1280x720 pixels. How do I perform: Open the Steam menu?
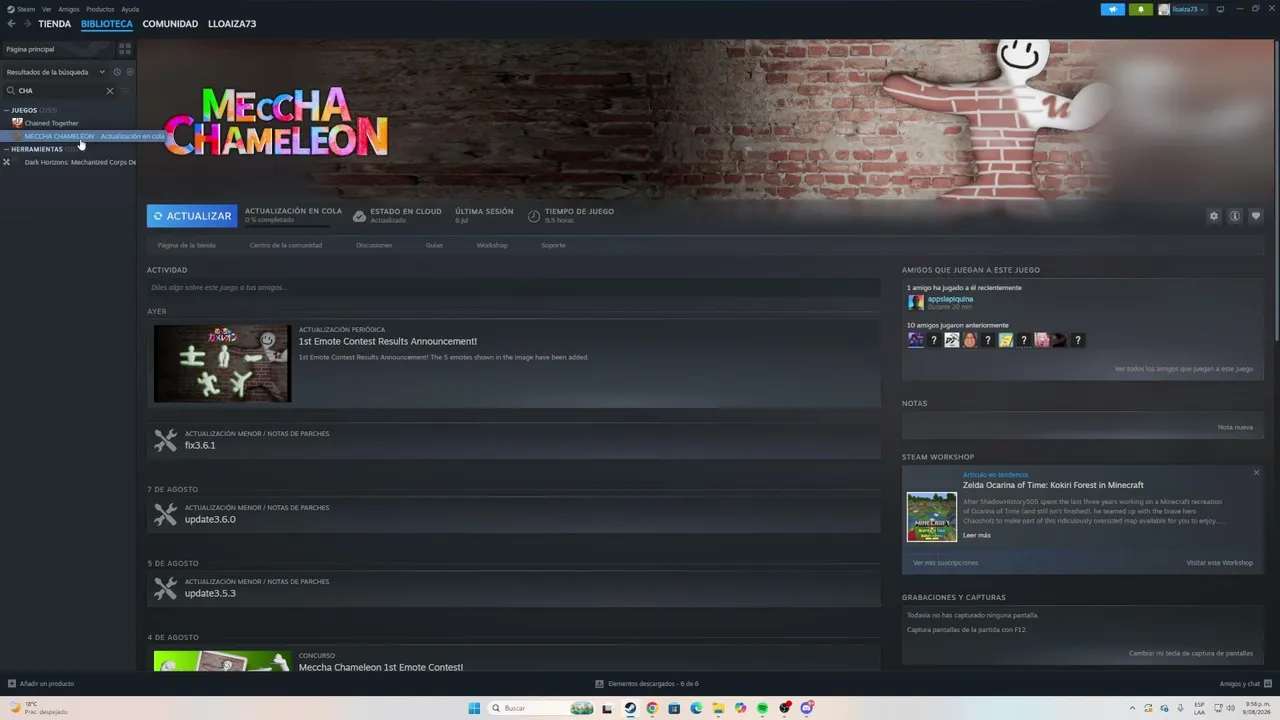coord(26,9)
